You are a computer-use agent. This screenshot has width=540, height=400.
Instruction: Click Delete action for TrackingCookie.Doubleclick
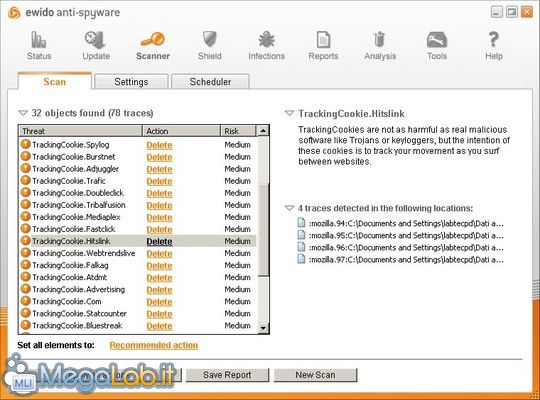[x=159, y=193]
